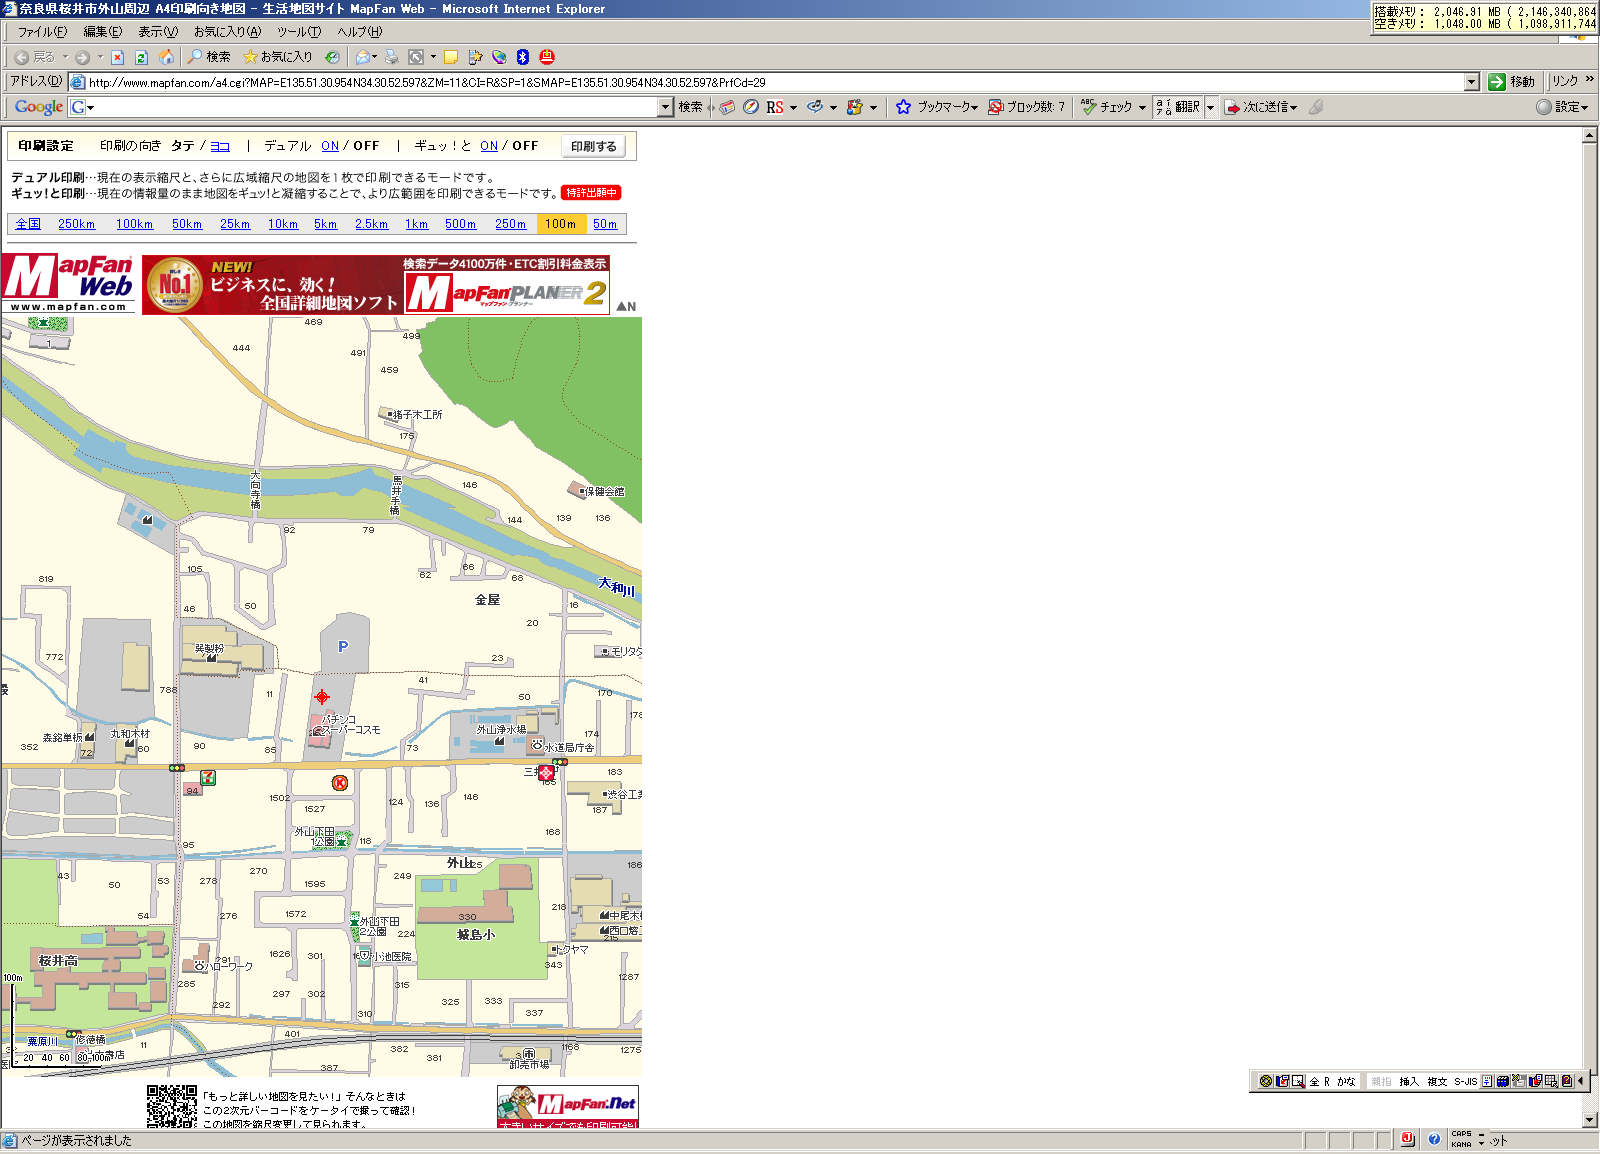Select the 1km map scale
1600x1154 pixels.
pyautogui.click(x=417, y=224)
